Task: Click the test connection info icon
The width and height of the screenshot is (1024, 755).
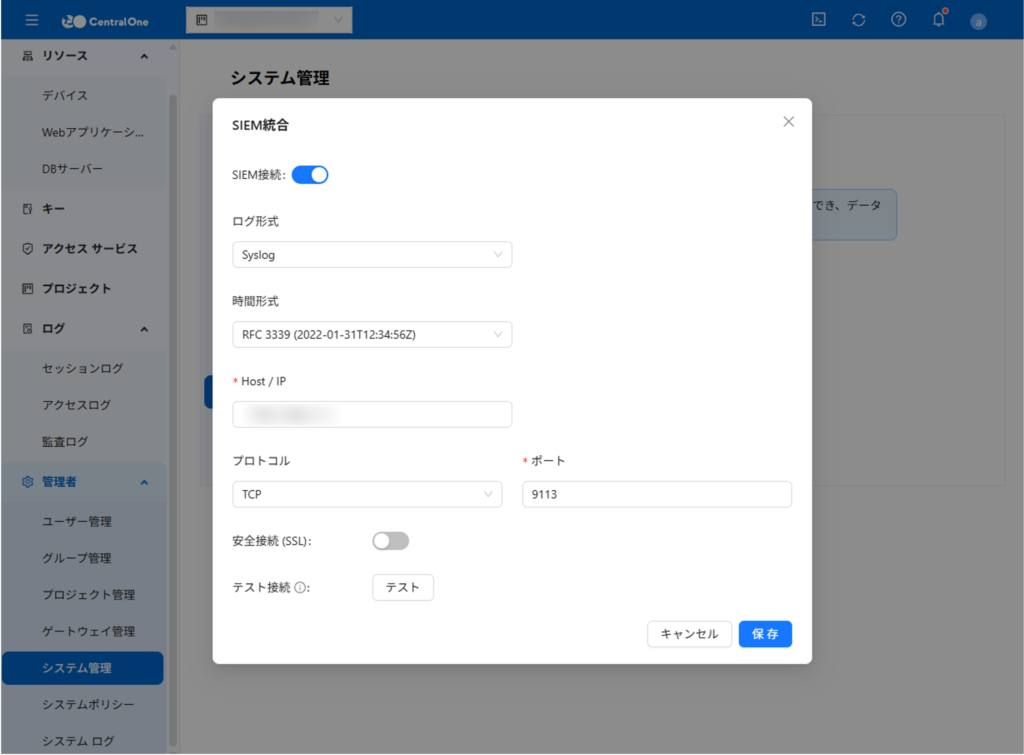Action: click(300, 588)
